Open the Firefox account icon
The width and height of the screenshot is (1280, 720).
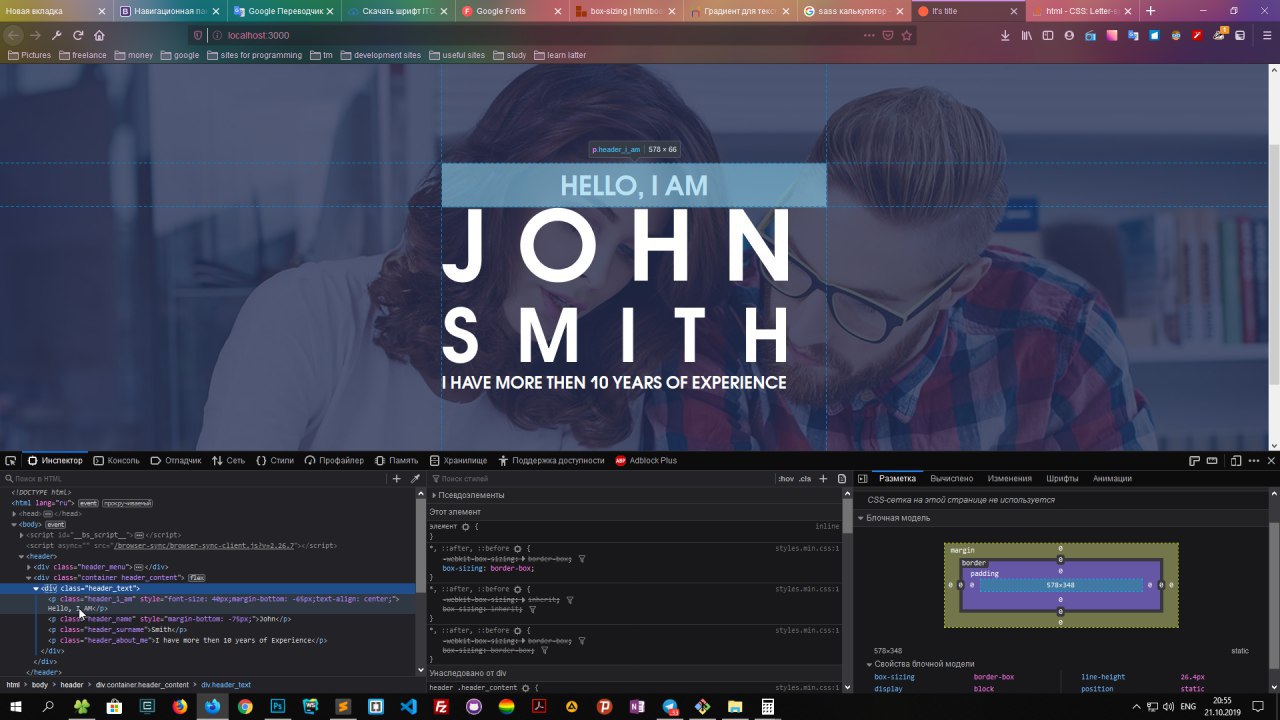(x=1069, y=35)
